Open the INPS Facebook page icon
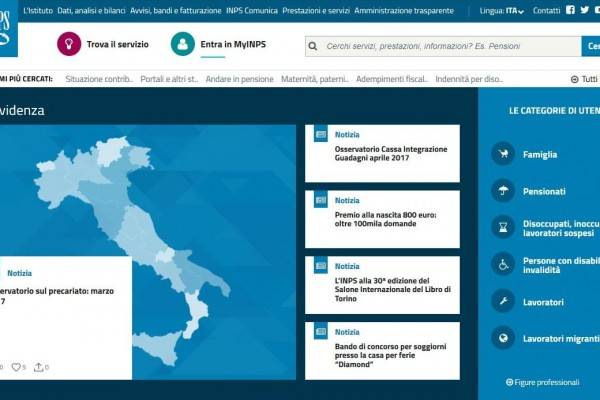 [570, 10]
